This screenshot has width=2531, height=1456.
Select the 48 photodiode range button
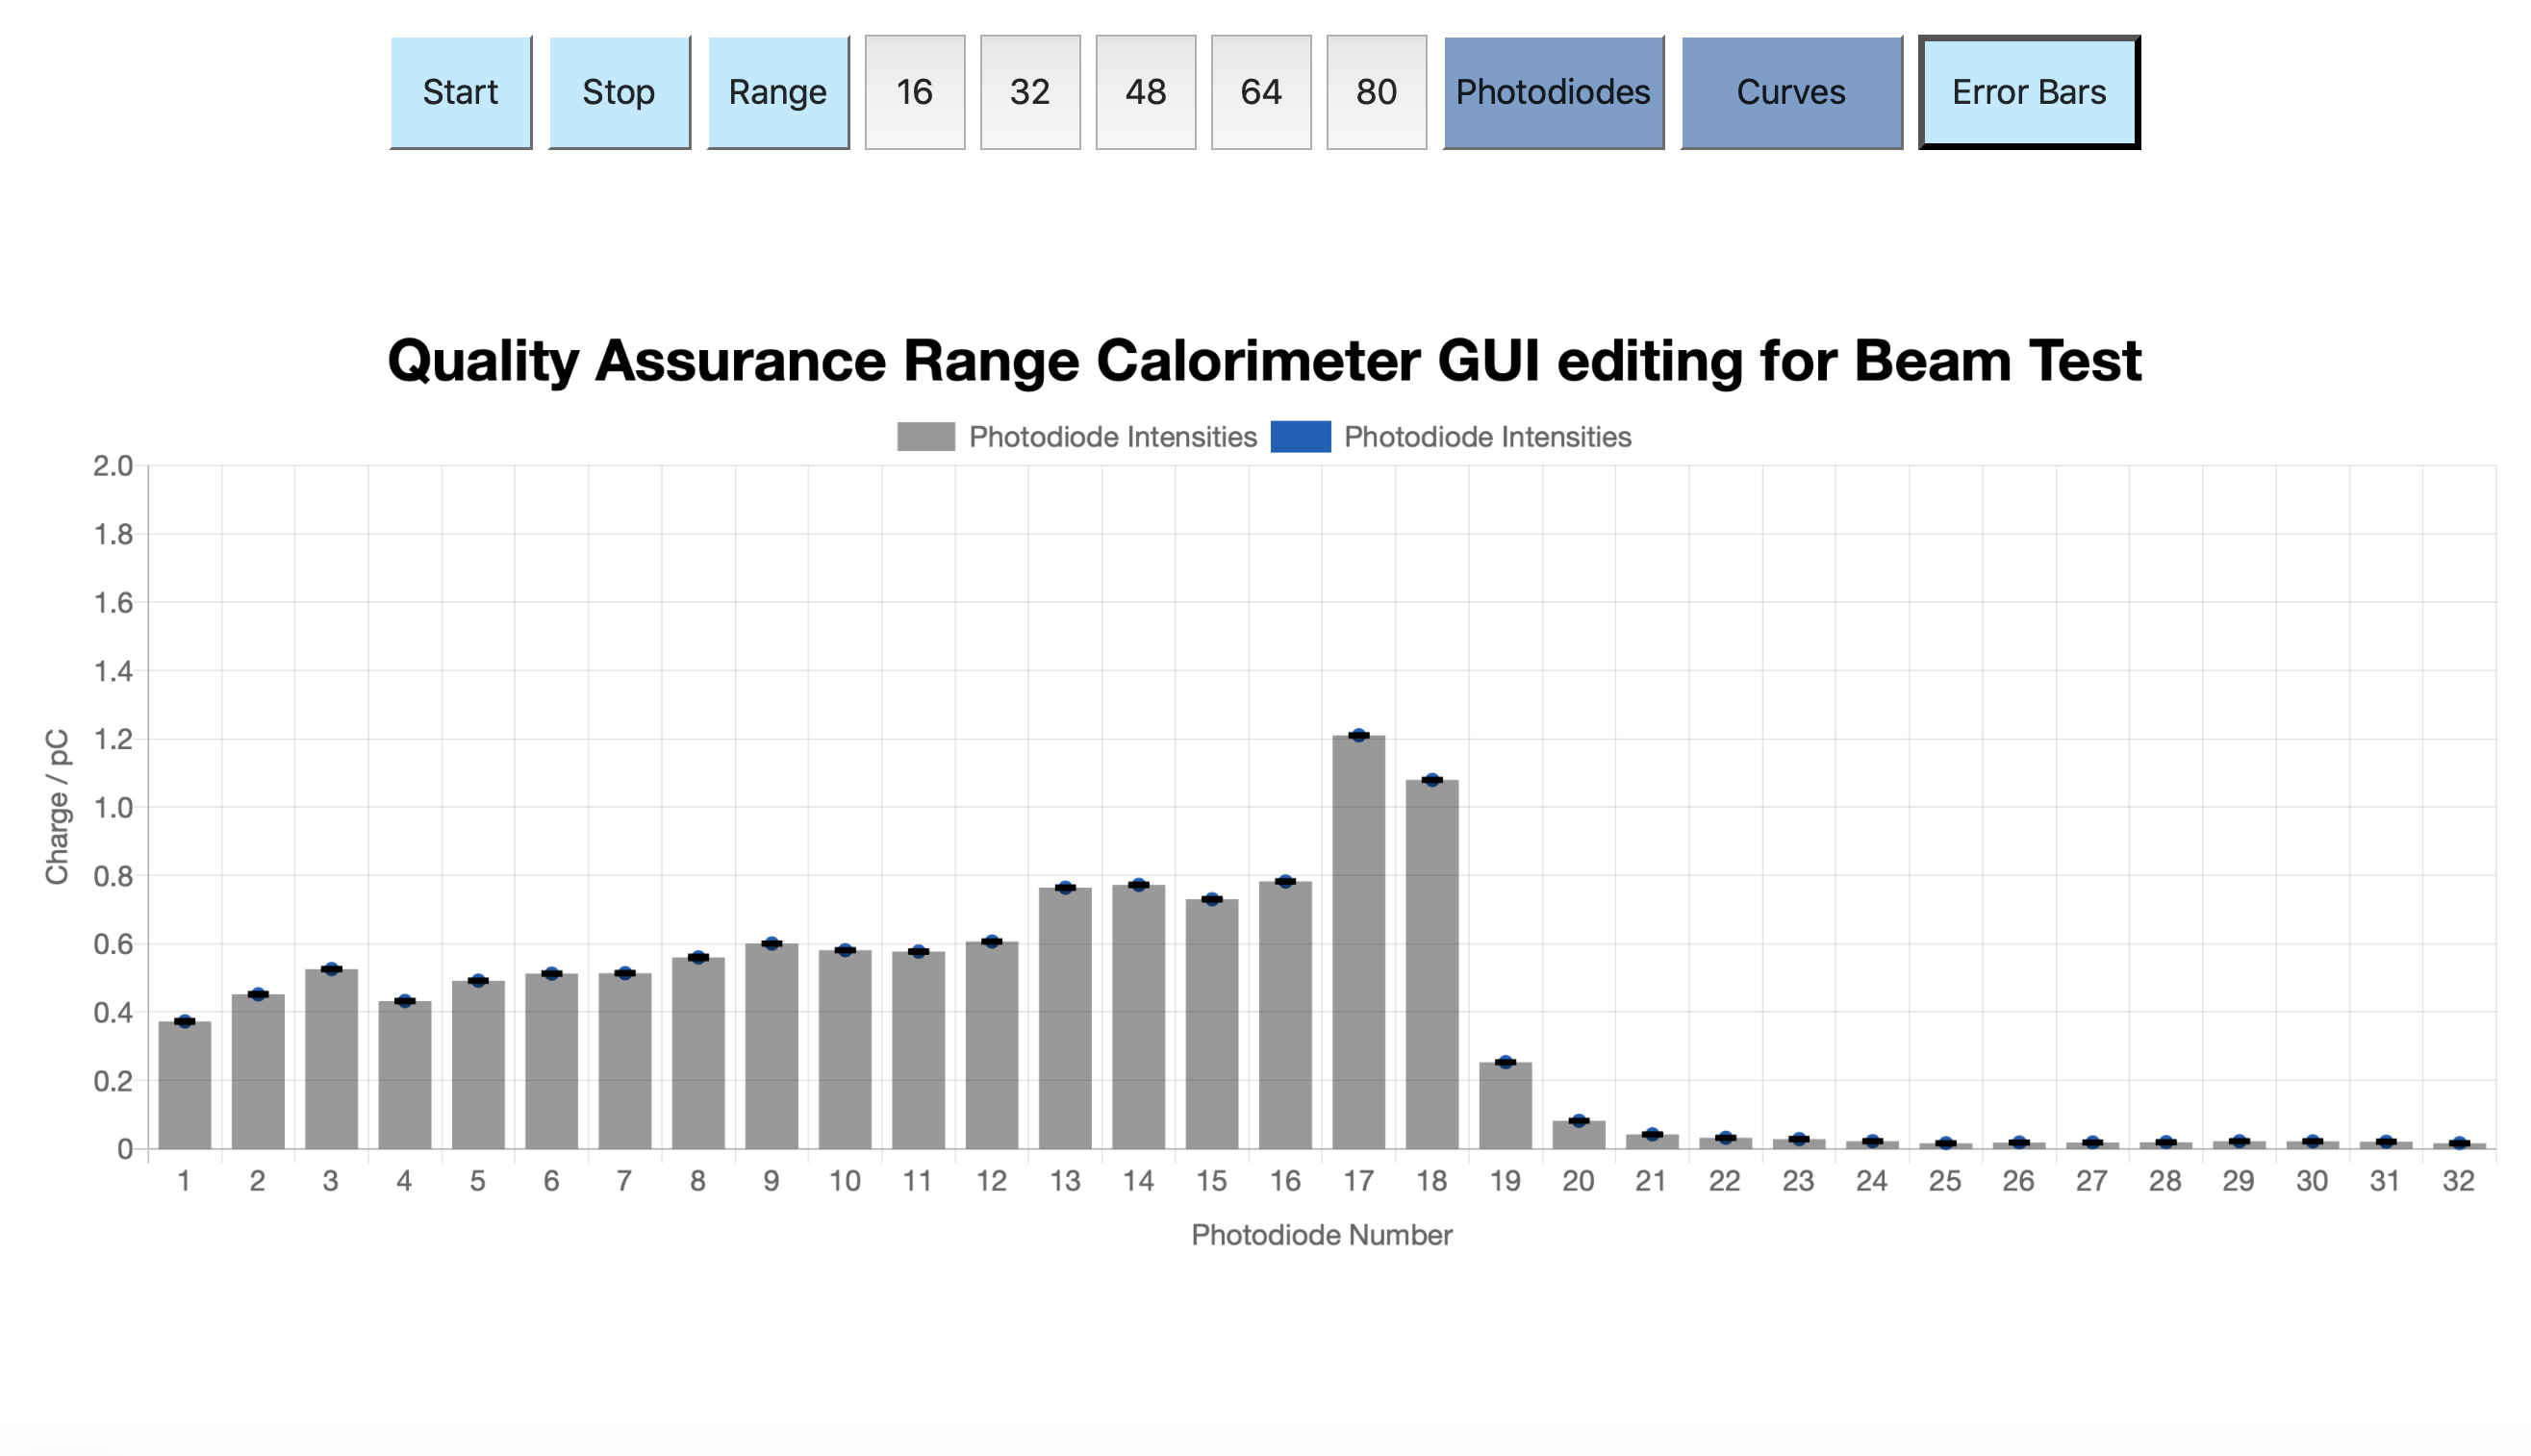point(1146,92)
